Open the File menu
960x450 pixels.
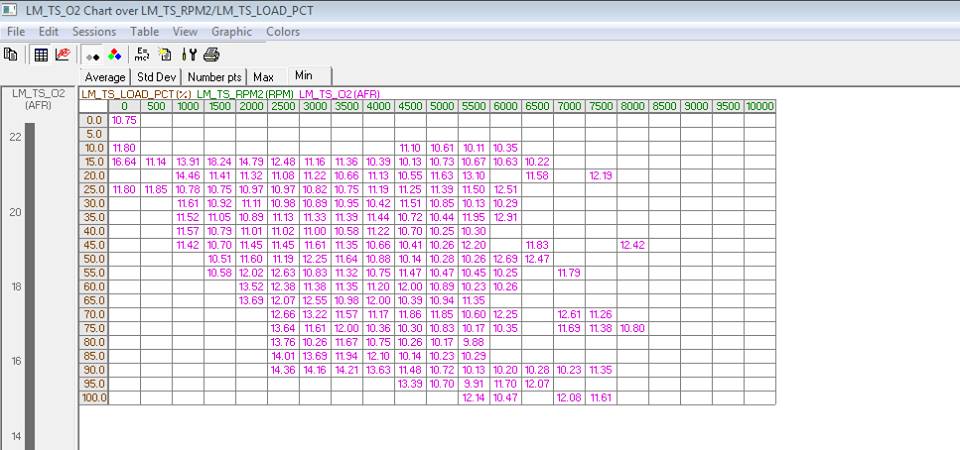point(16,31)
